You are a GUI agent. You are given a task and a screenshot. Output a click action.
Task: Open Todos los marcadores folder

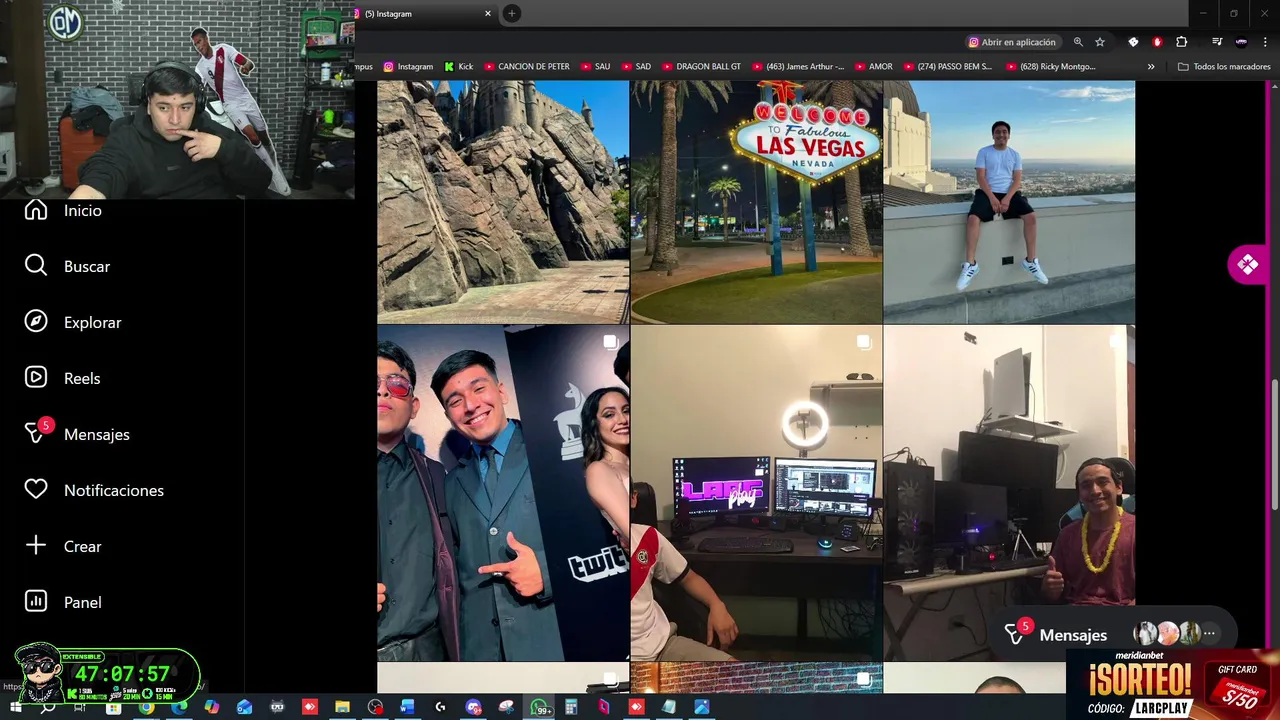[x=1224, y=67]
